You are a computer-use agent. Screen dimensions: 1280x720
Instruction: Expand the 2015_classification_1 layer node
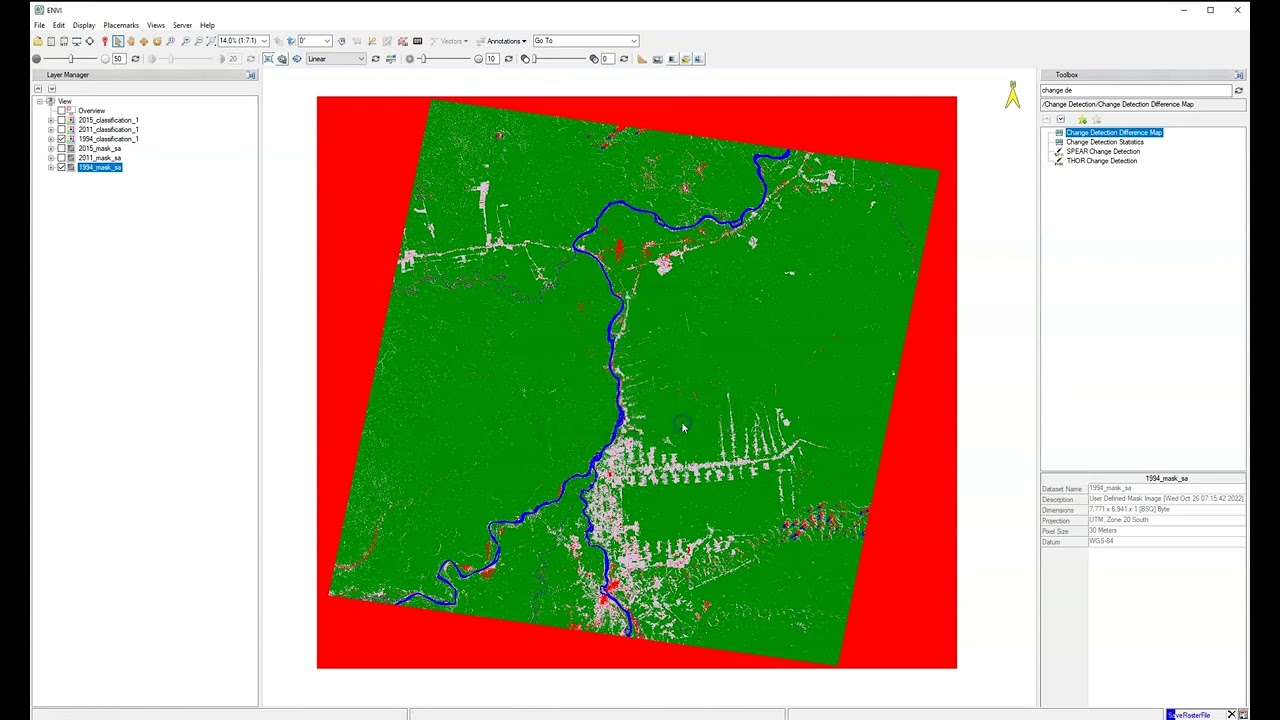[51, 120]
